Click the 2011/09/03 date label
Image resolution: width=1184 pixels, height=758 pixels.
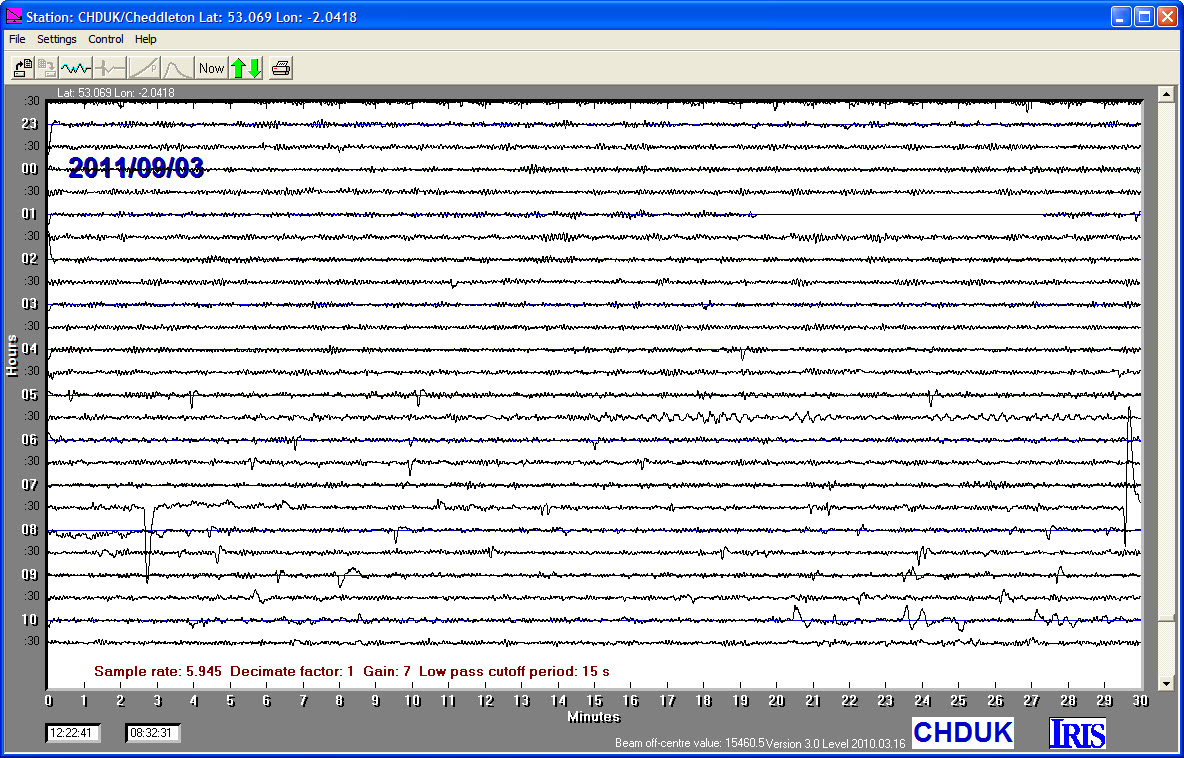click(136, 168)
